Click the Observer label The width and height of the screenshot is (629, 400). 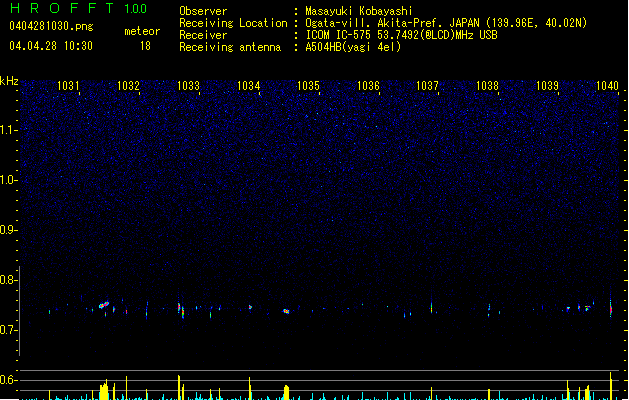click(x=203, y=11)
